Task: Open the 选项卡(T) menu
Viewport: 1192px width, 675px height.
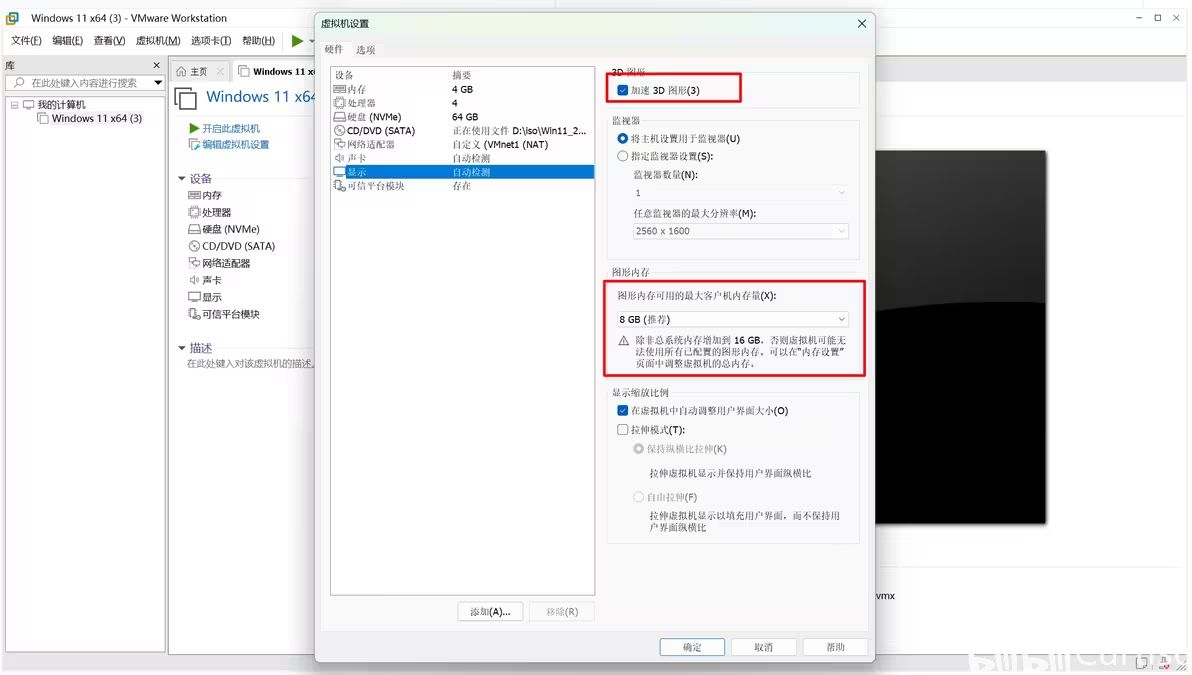Action: tap(211, 40)
